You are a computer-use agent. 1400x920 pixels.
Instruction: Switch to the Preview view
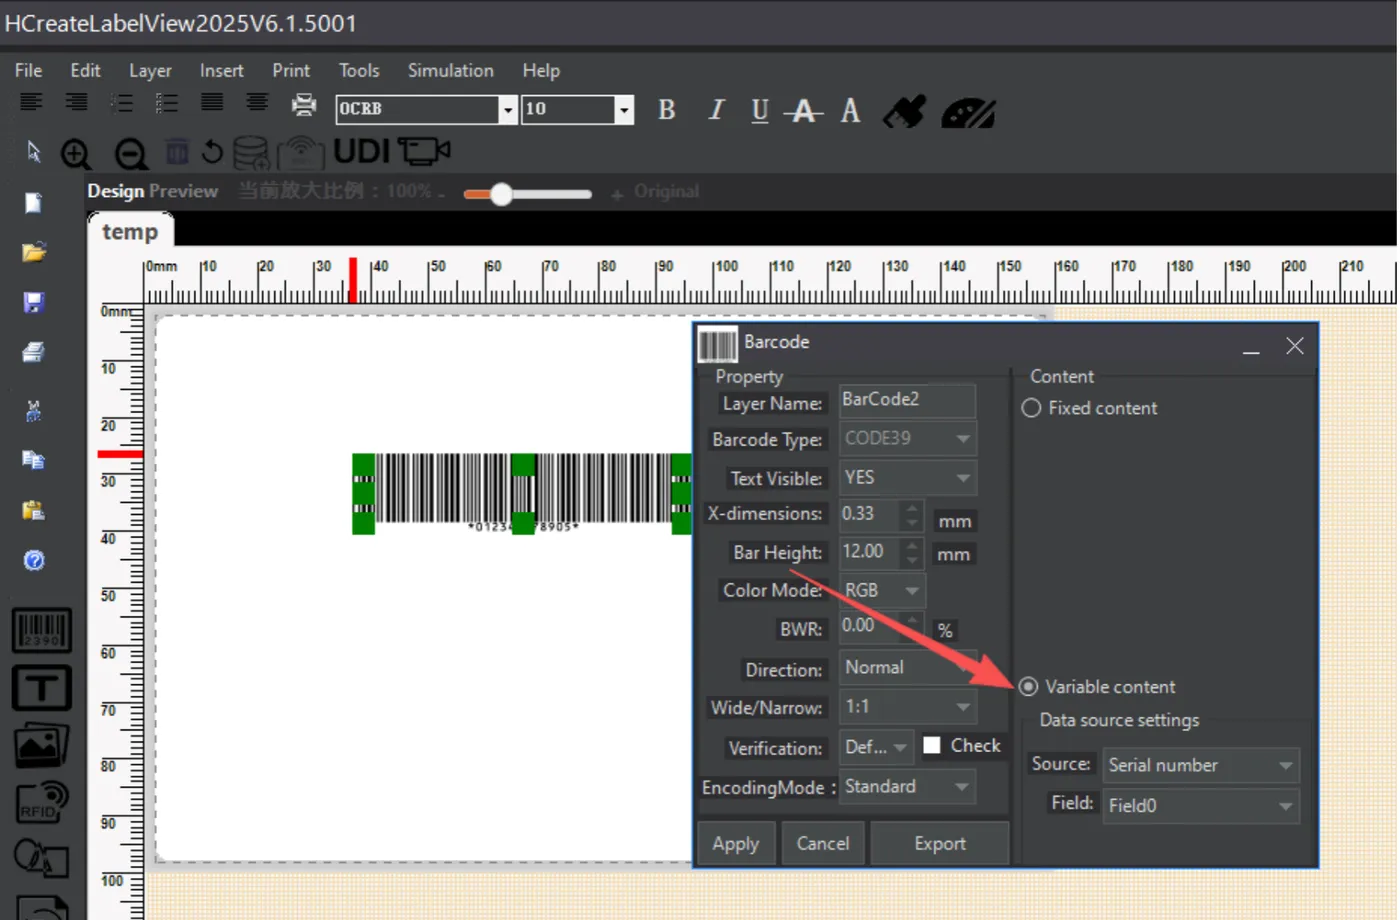(183, 191)
